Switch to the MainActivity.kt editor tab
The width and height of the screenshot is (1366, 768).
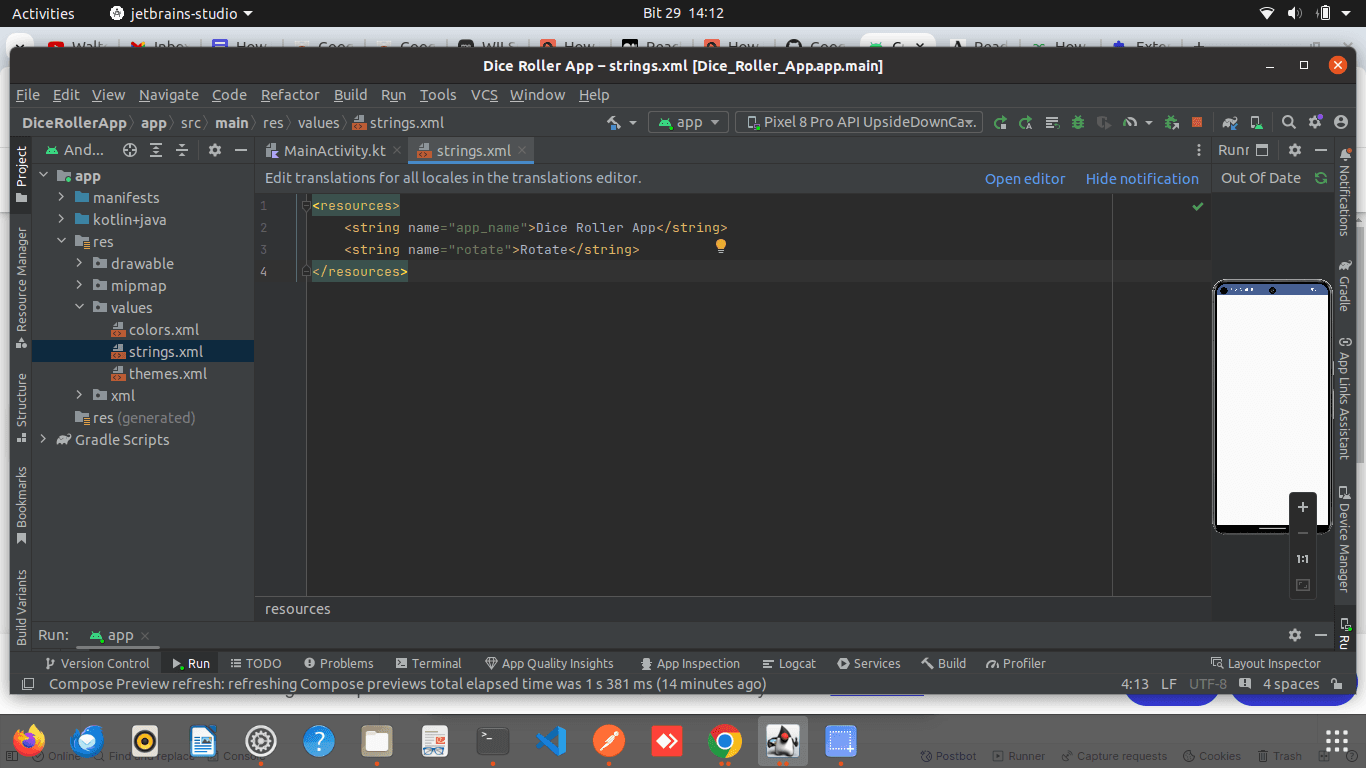[x=334, y=151]
